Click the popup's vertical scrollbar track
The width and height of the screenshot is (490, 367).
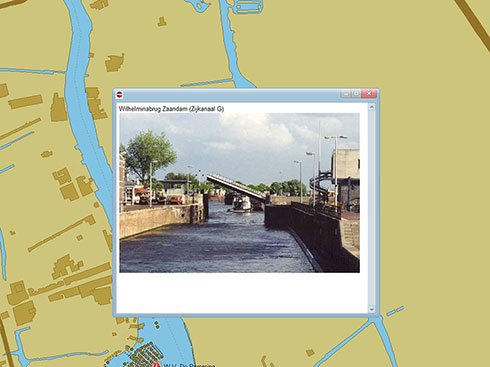(372, 208)
